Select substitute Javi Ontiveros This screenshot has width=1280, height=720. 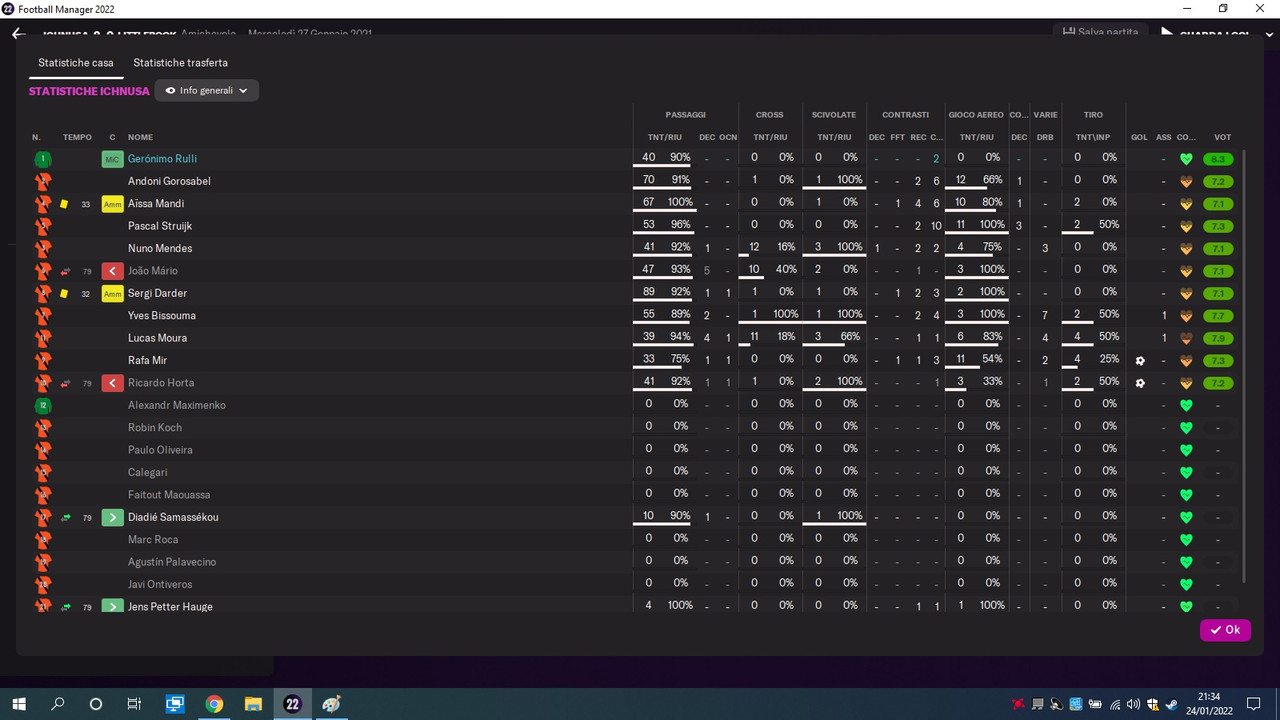160,584
